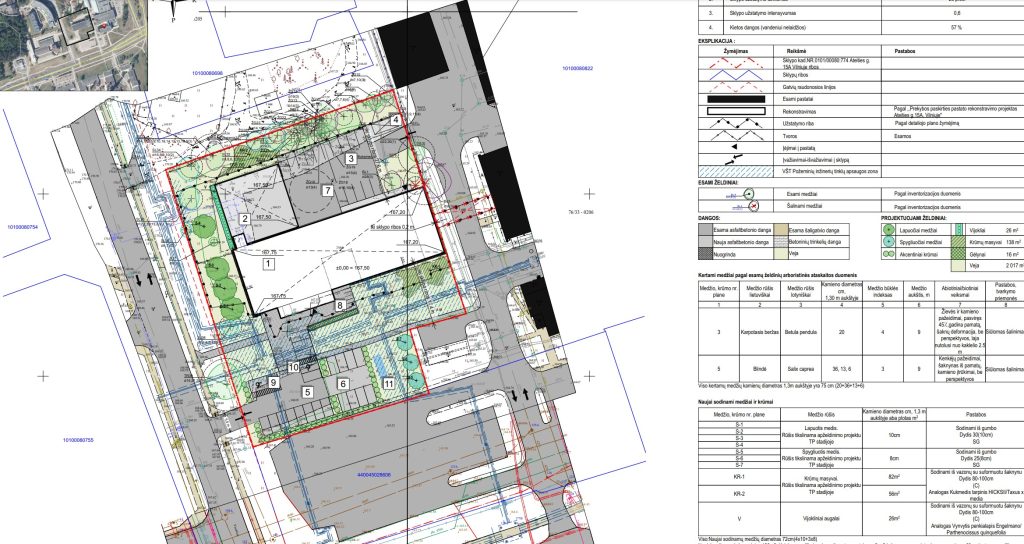
Task: Select the 'Spygliuočiai medžiai' teal tree icon
Action: pyautogui.click(x=888, y=242)
